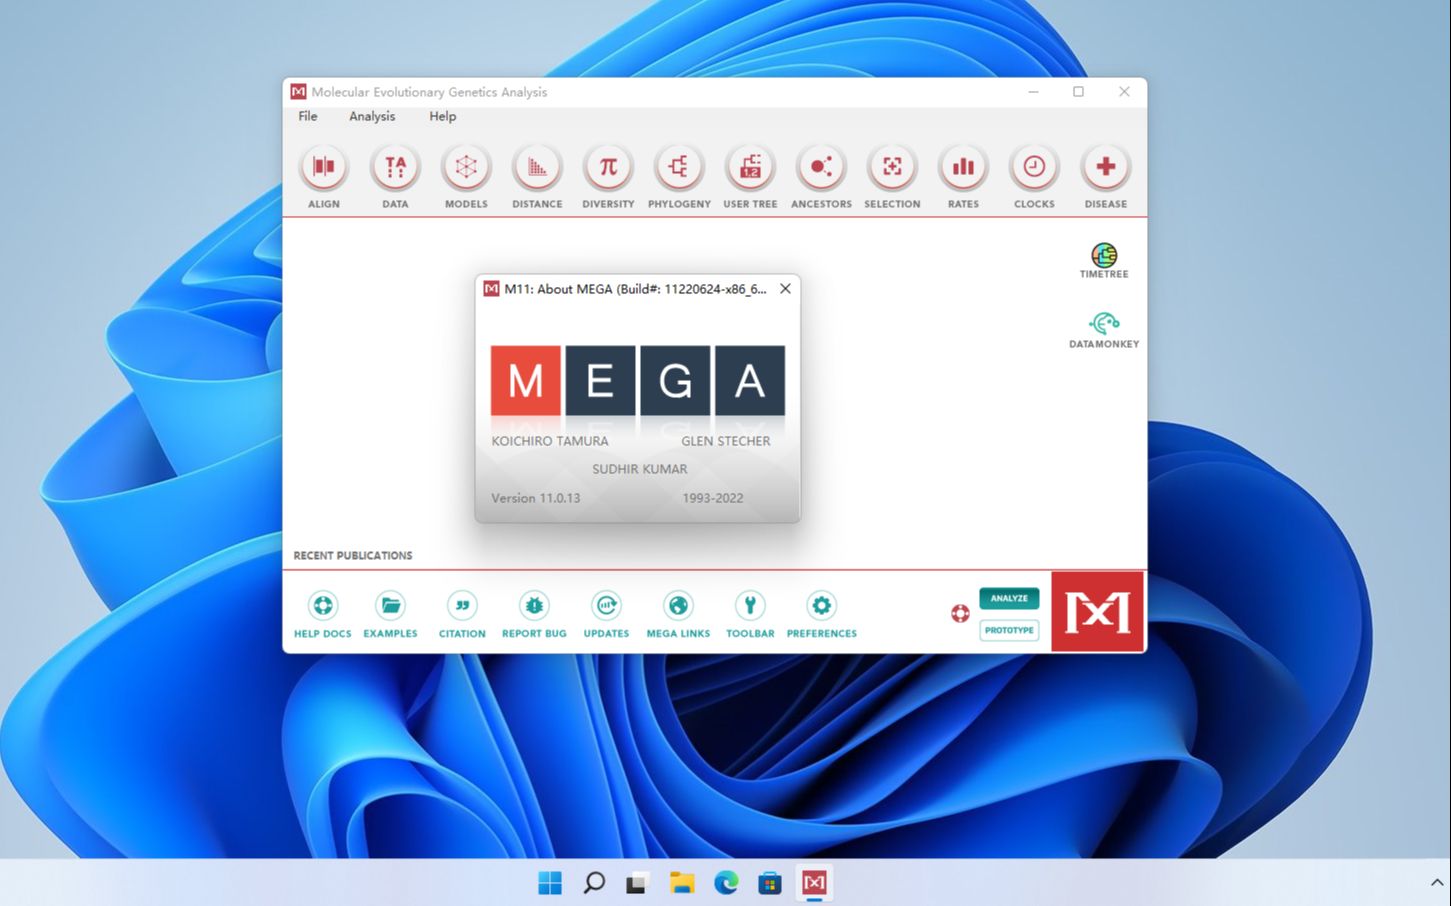Open the ALIGN tool
The height and width of the screenshot is (906, 1451).
tap(324, 167)
